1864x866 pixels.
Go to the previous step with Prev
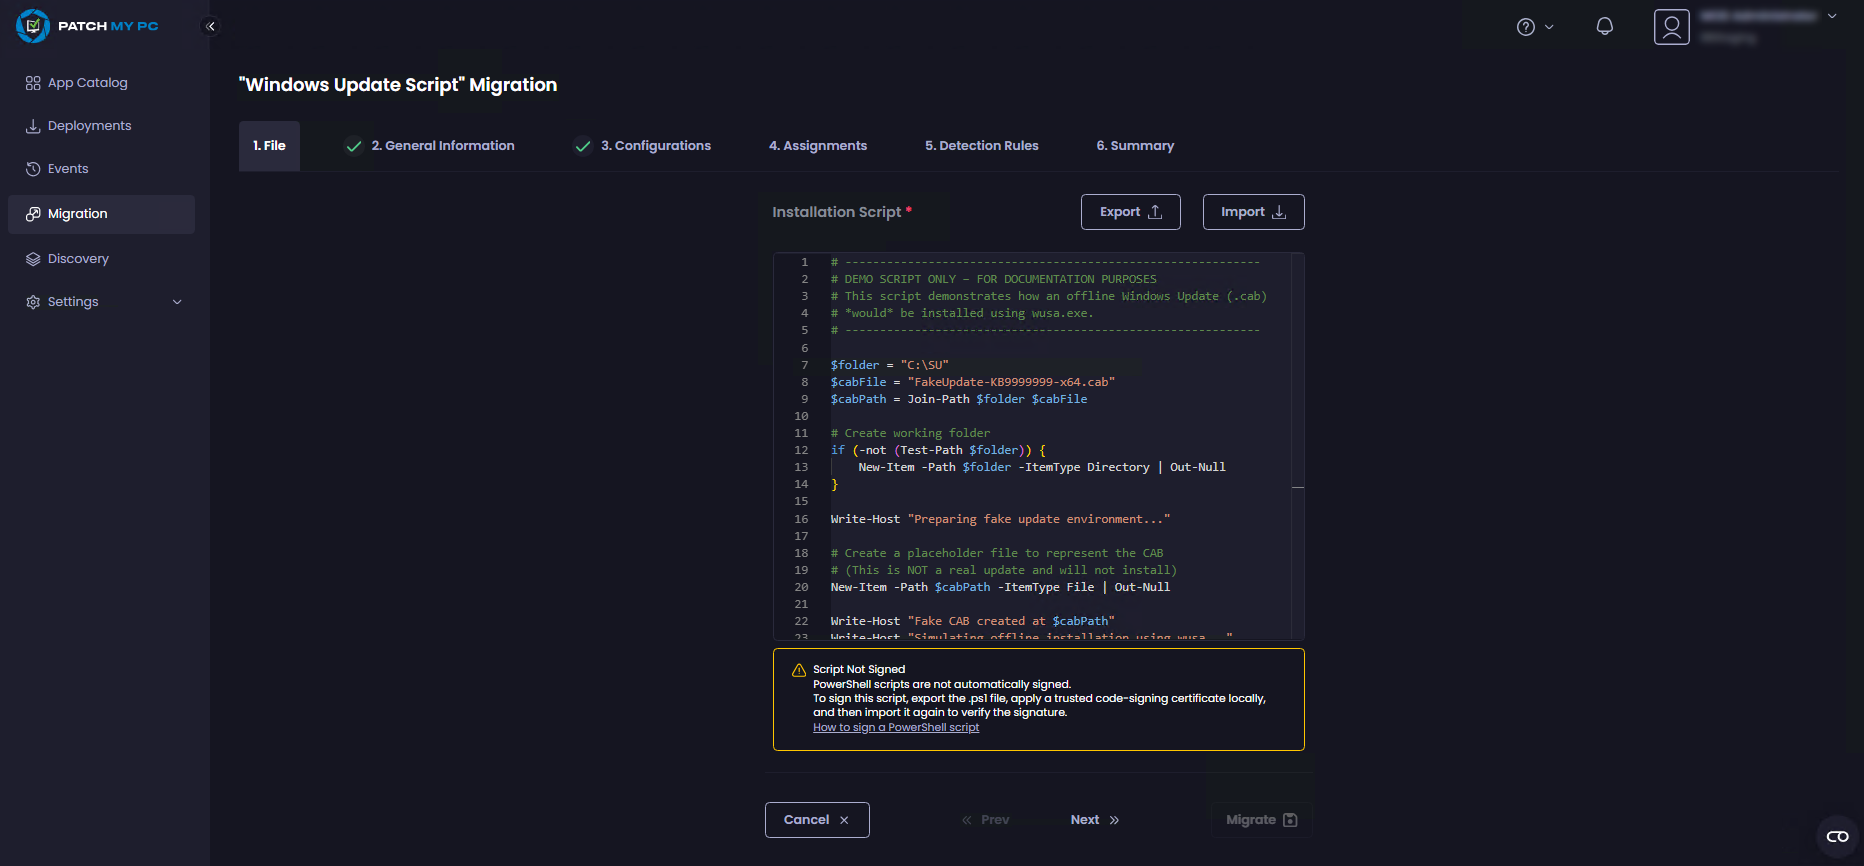tap(985, 820)
